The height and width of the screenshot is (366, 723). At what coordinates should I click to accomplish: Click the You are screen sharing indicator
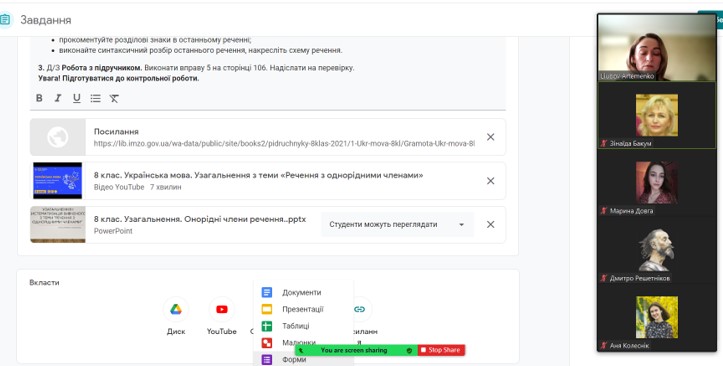point(354,350)
